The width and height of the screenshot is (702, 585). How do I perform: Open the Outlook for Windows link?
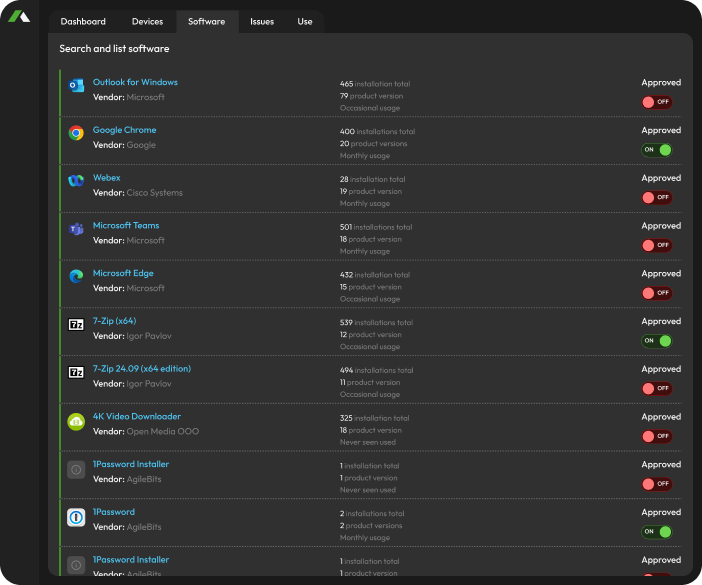pos(135,82)
